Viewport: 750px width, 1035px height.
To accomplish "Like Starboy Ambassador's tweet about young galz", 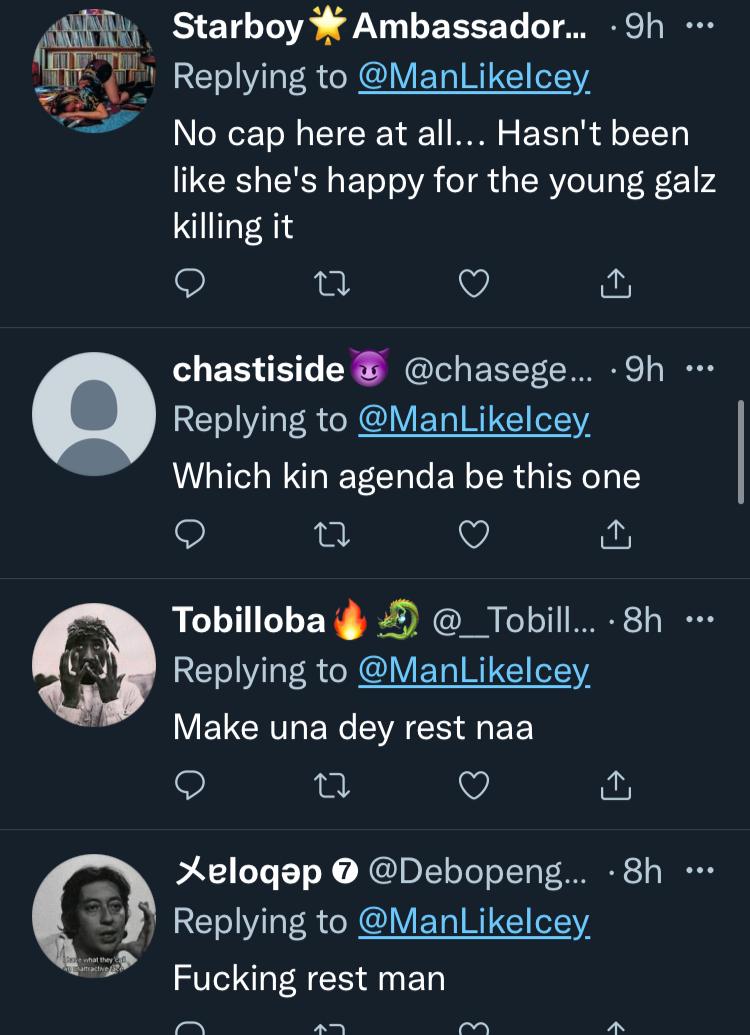I will point(473,286).
